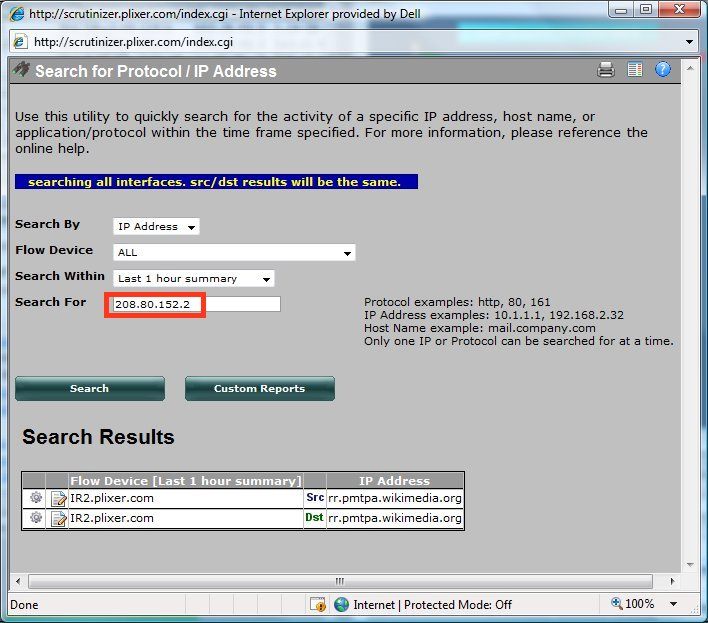
Task: Click the security shield status bar icon
Action: point(318,604)
